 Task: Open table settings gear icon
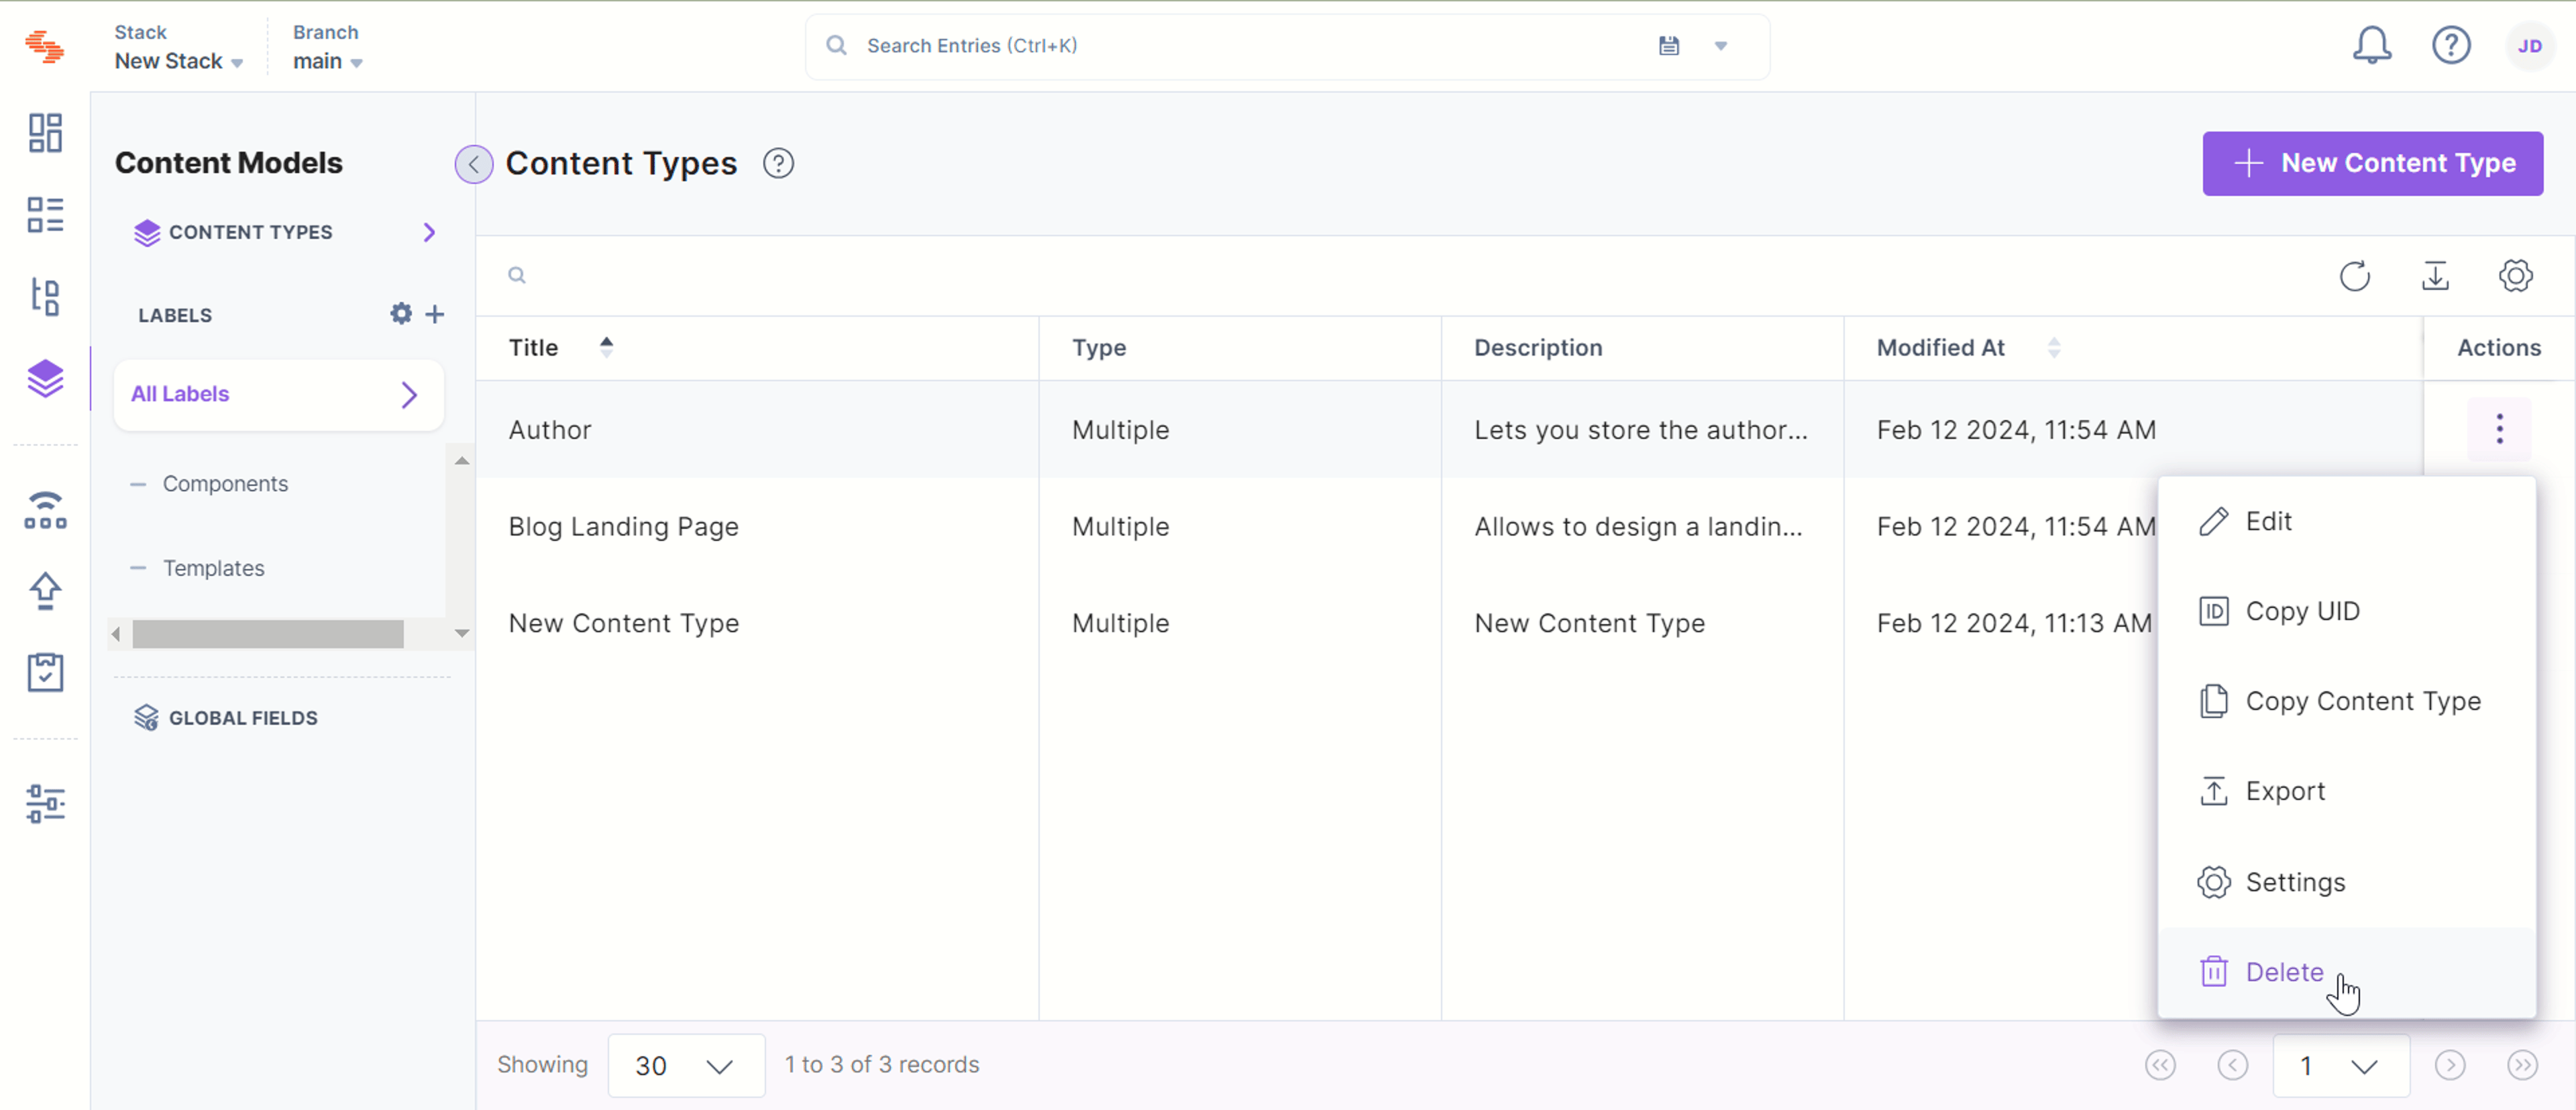tap(2515, 276)
